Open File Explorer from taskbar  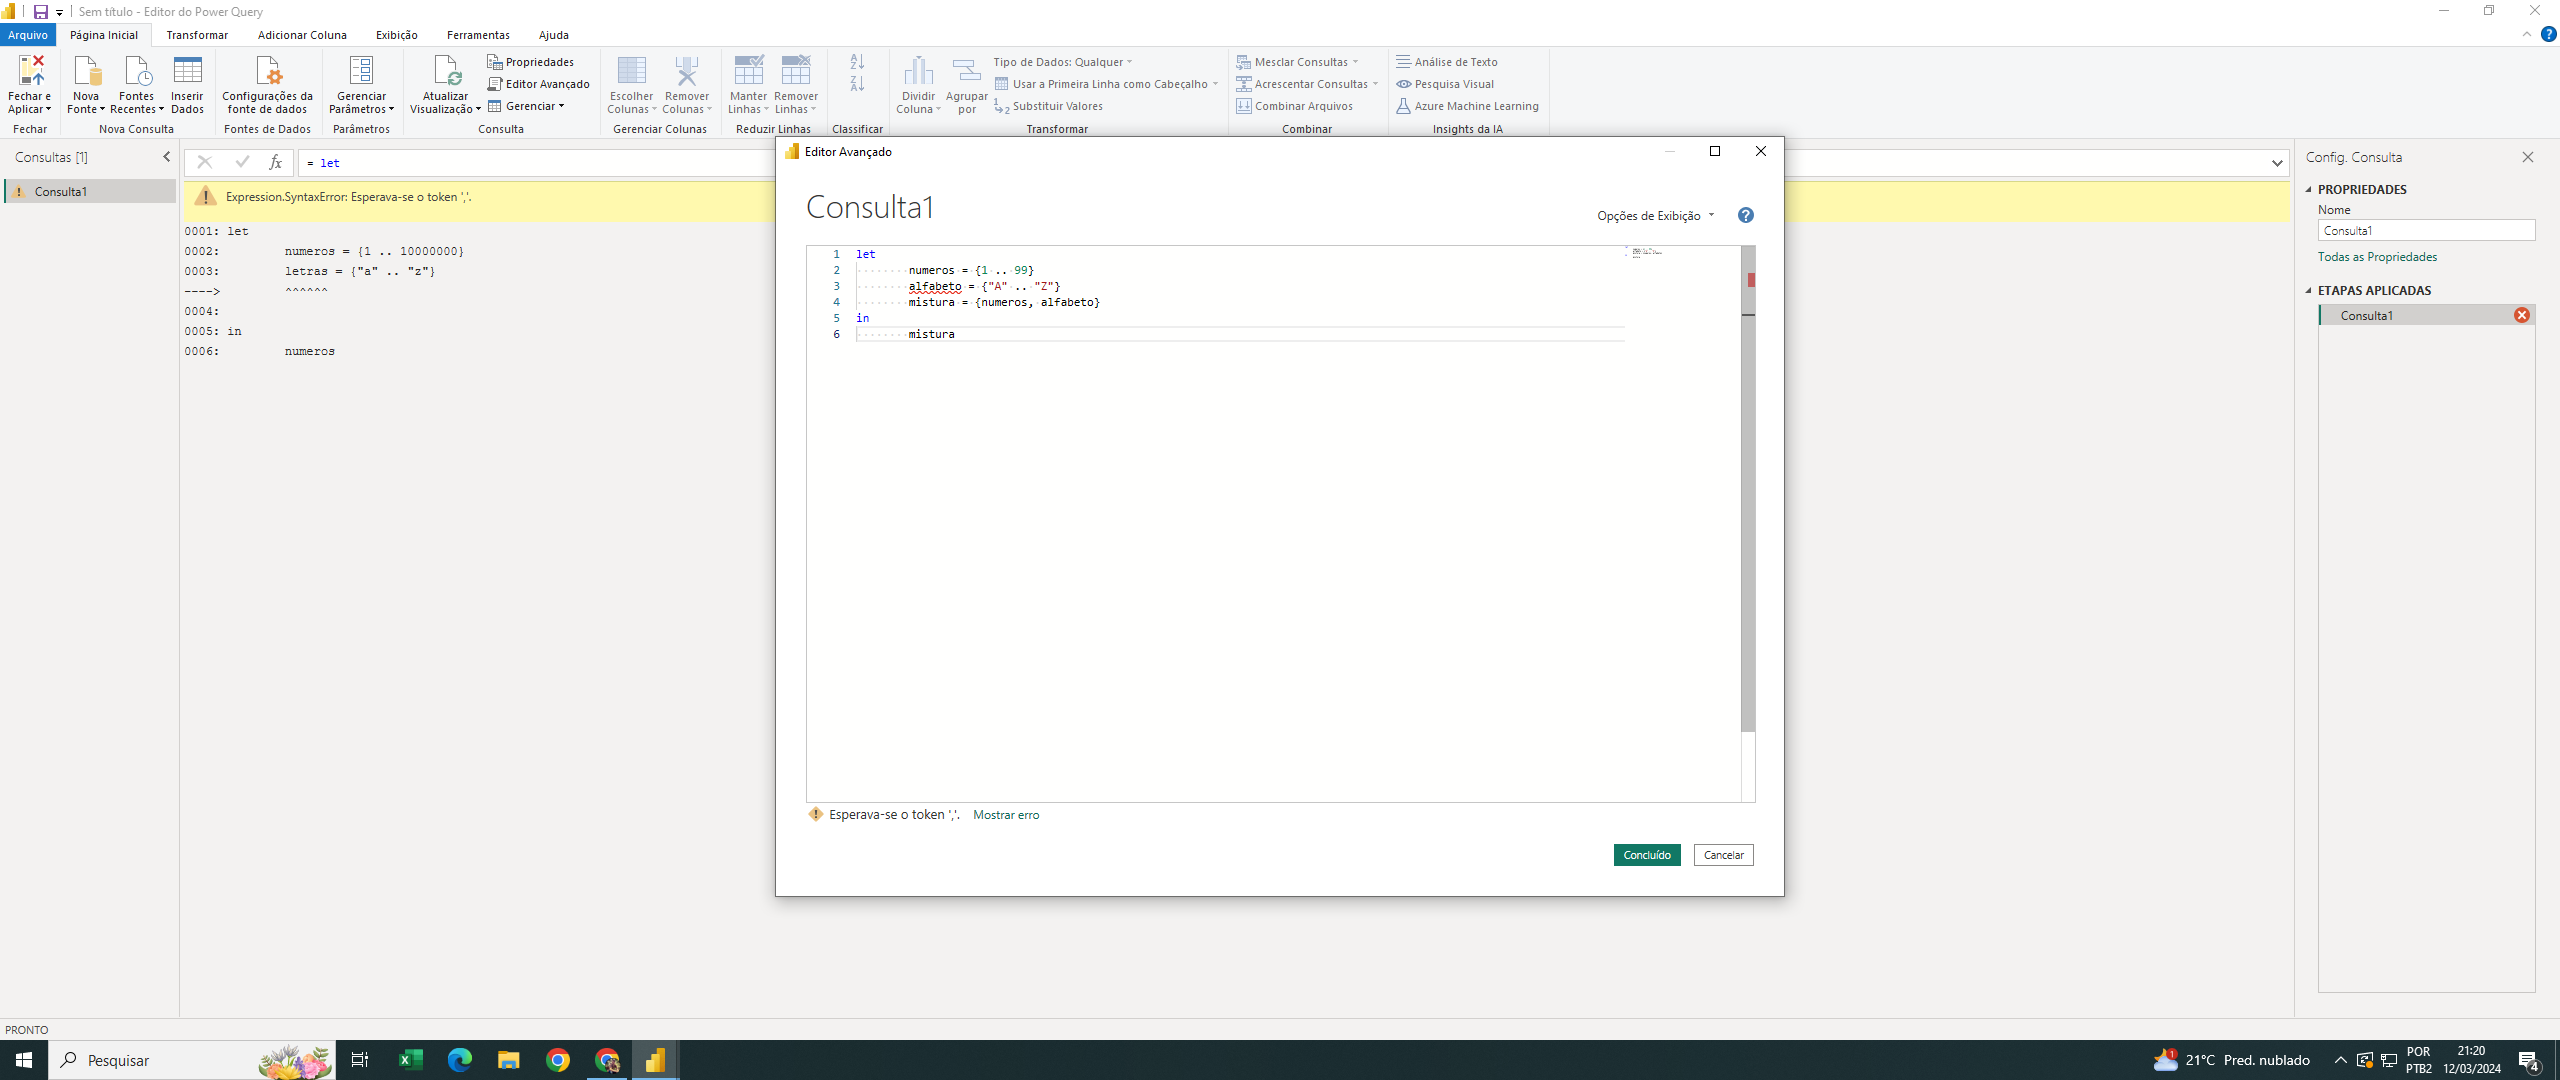508,1060
